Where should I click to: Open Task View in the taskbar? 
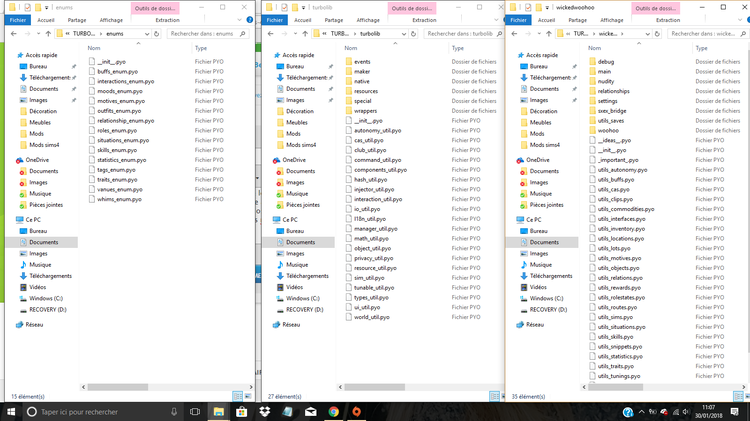(195, 411)
